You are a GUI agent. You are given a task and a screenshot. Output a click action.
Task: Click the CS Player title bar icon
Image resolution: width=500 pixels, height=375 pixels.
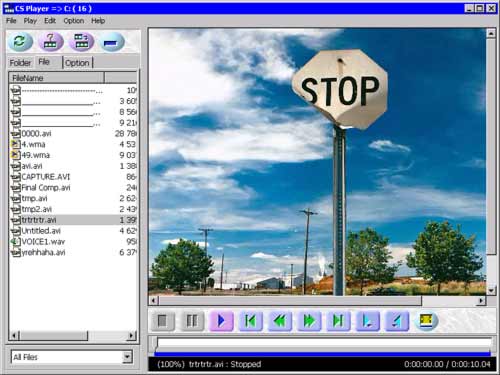[8, 8]
